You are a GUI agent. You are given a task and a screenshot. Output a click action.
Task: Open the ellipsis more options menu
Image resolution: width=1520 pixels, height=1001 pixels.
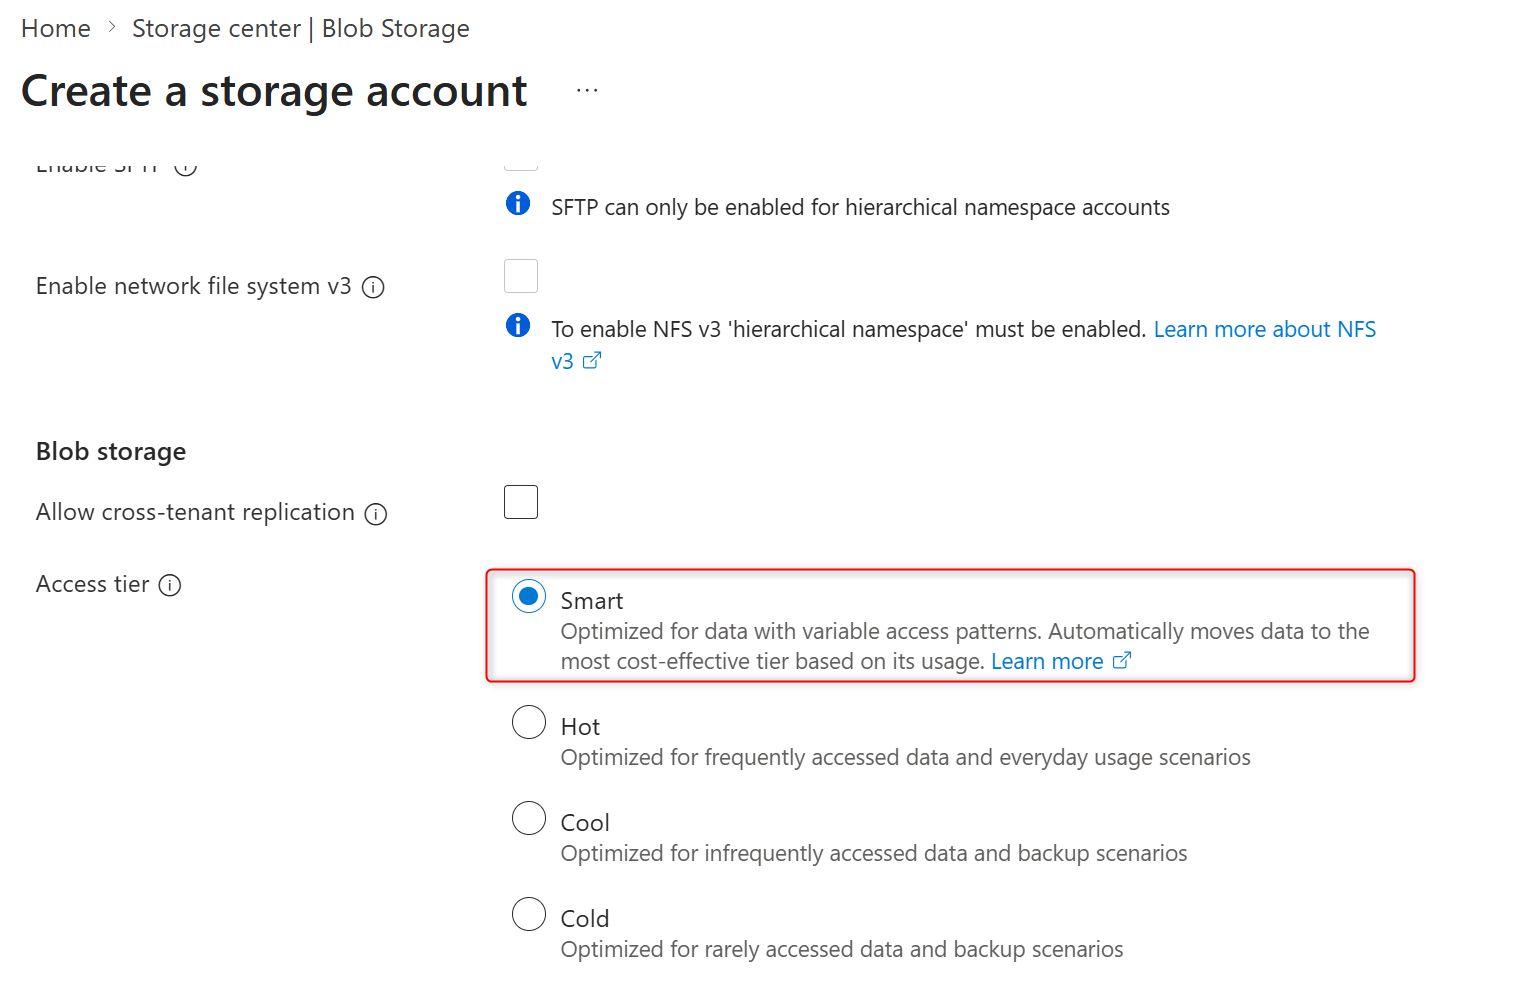tap(587, 91)
